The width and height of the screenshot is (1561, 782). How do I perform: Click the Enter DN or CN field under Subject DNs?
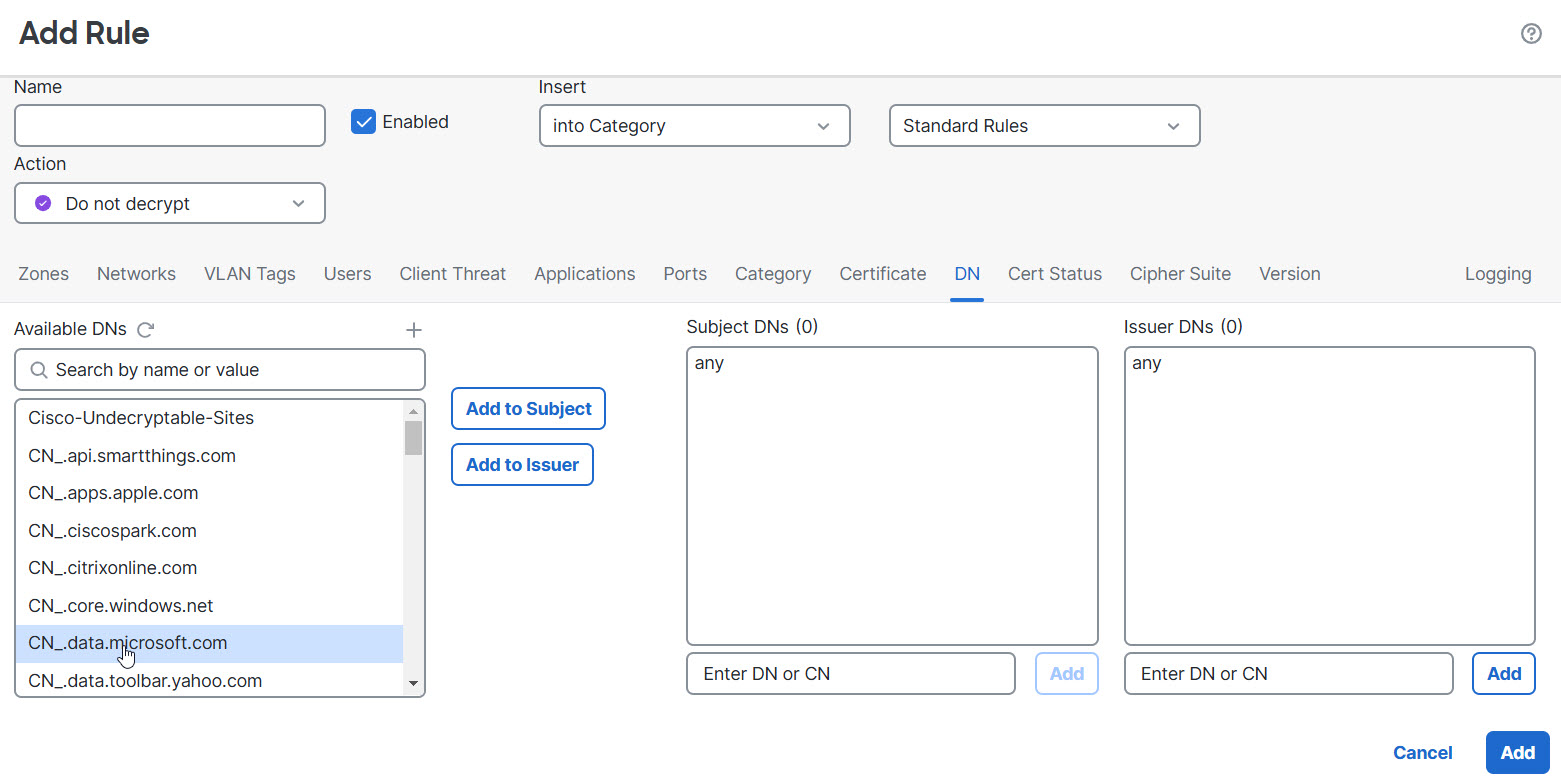[x=850, y=673]
